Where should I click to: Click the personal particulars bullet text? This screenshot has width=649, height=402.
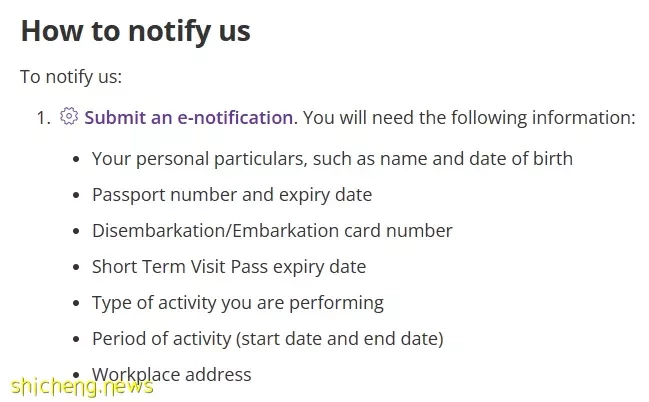[x=332, y=159]
